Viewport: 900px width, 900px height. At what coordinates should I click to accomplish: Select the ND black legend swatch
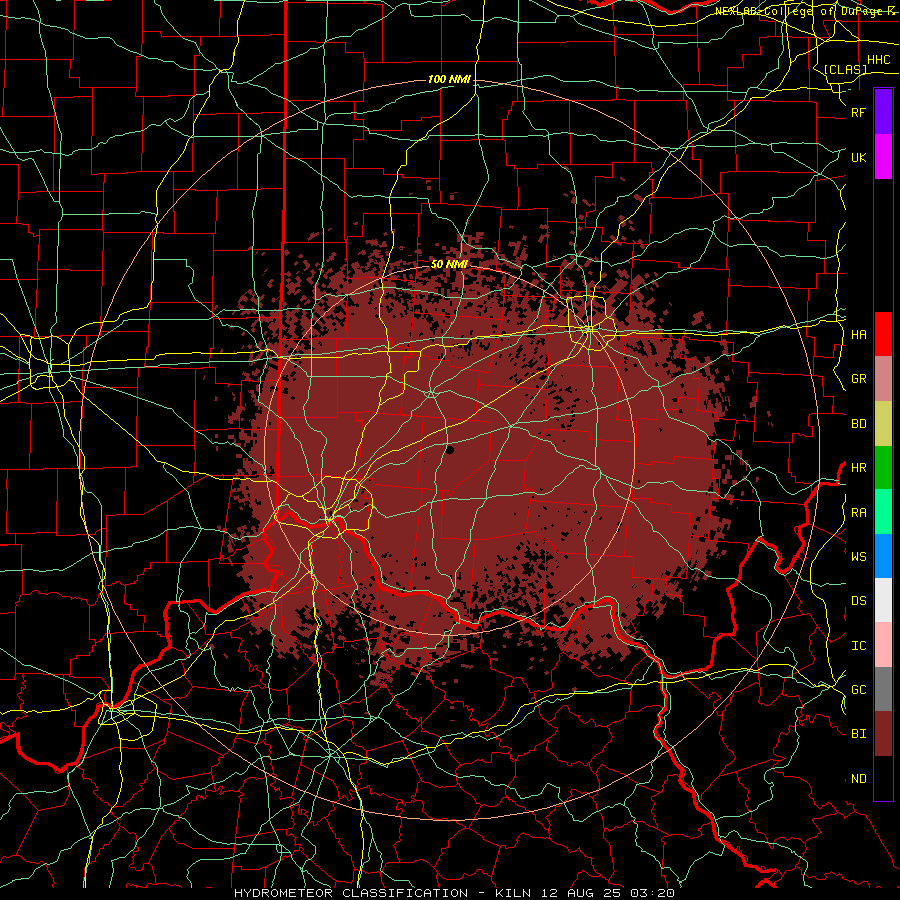883,778
